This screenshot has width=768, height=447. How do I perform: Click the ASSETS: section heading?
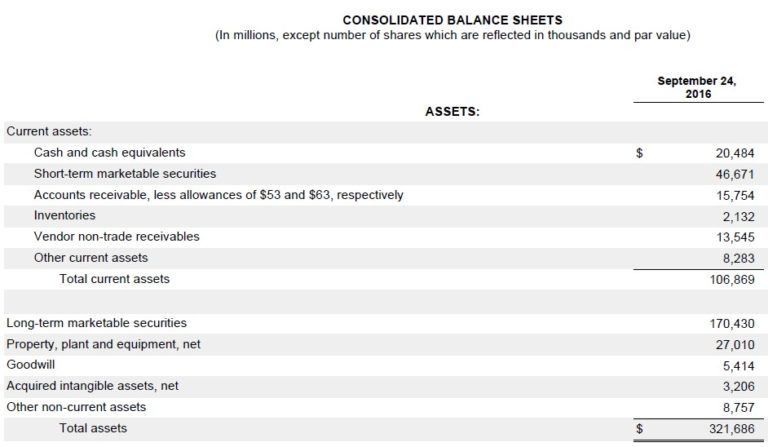[x=452, y=112]
